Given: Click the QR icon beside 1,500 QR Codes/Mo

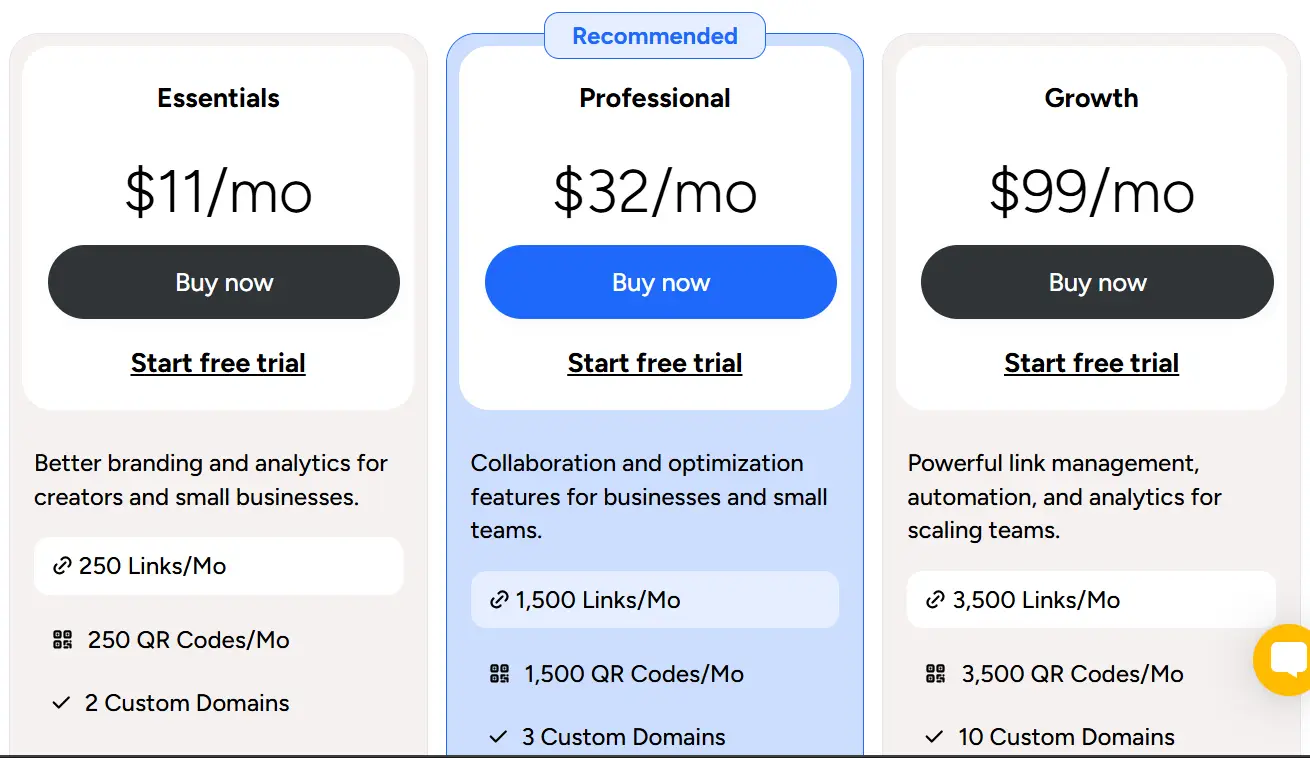Looking at the screenshot, I should click(499, 674).
